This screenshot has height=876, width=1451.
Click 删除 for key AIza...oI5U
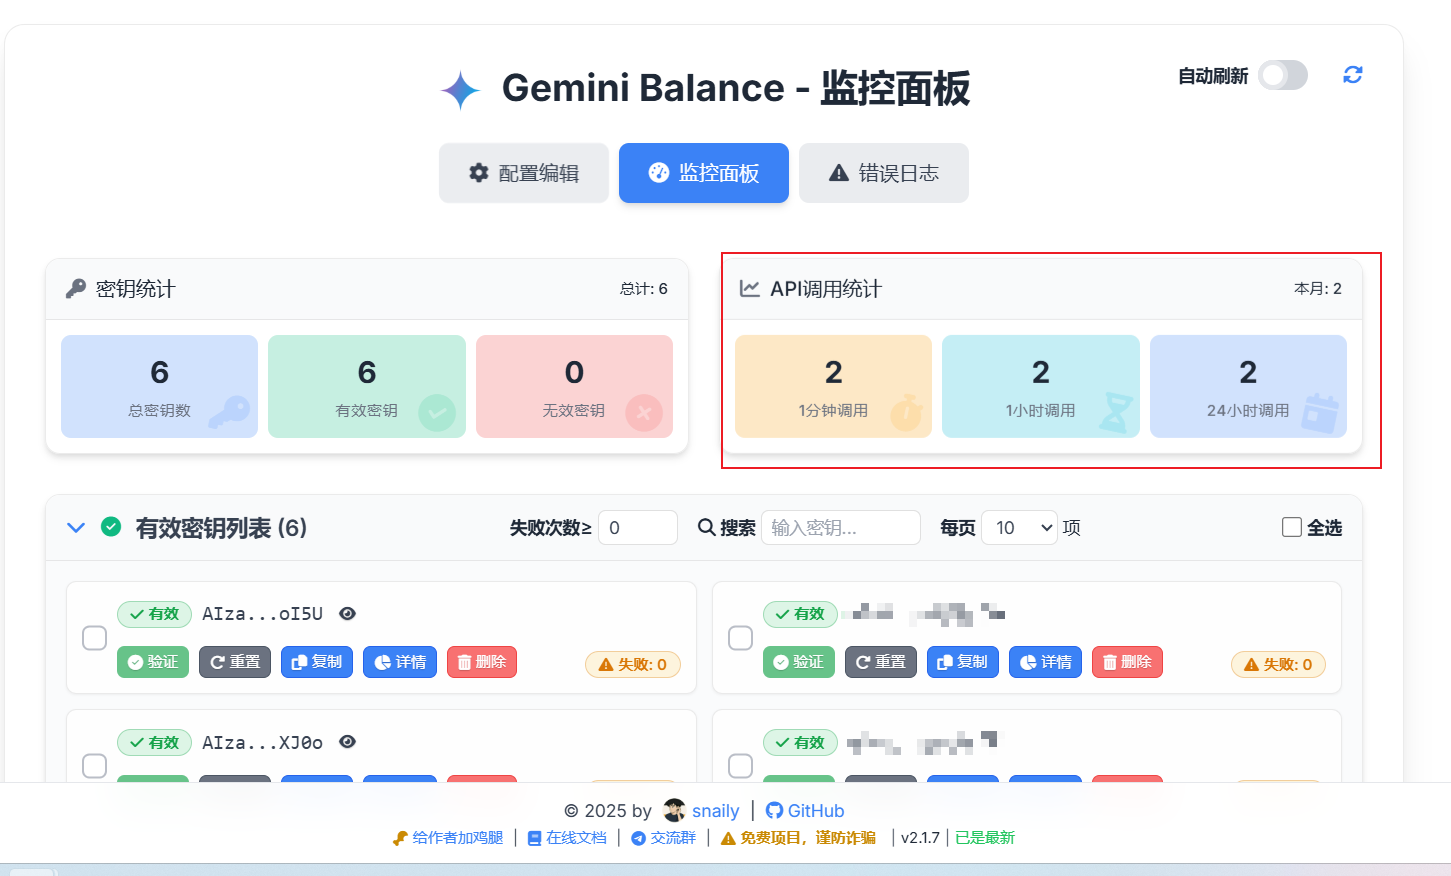(482, 662)
